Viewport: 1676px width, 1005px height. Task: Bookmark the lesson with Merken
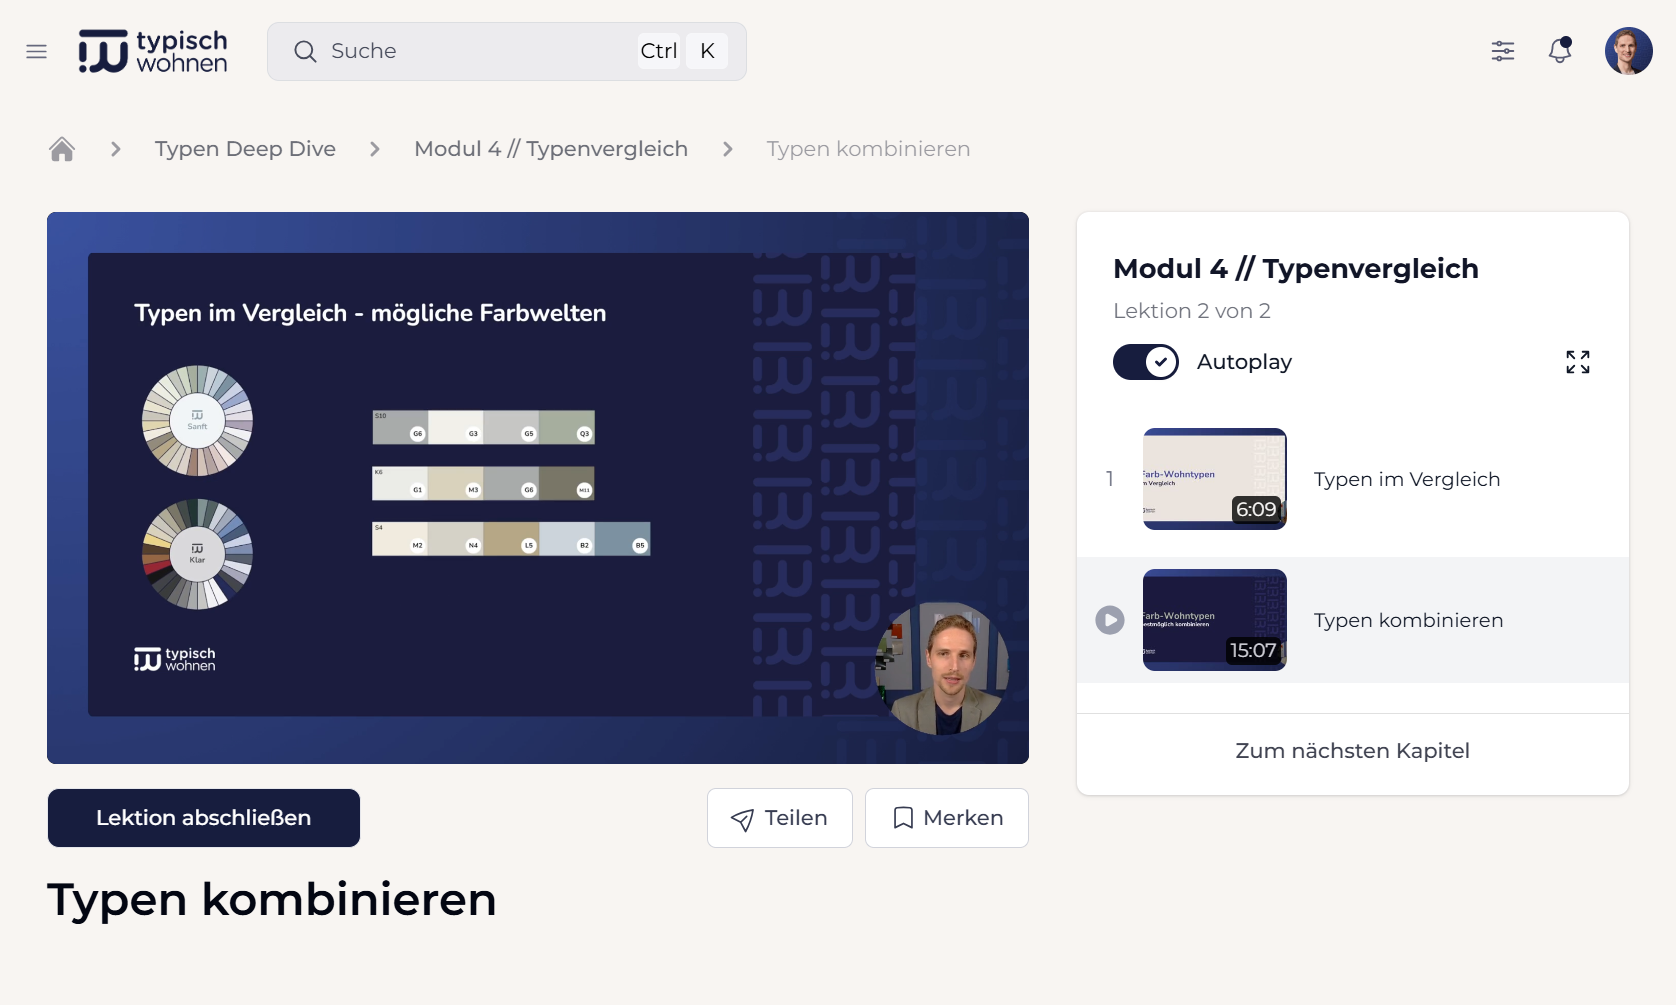(946, 818)
